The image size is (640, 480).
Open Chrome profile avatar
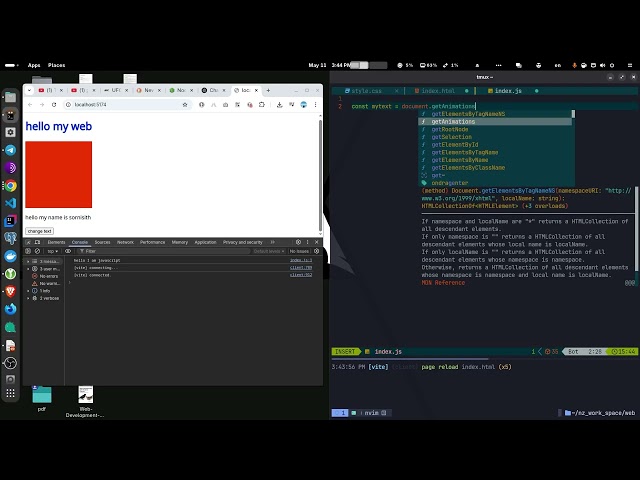(304, 105)
